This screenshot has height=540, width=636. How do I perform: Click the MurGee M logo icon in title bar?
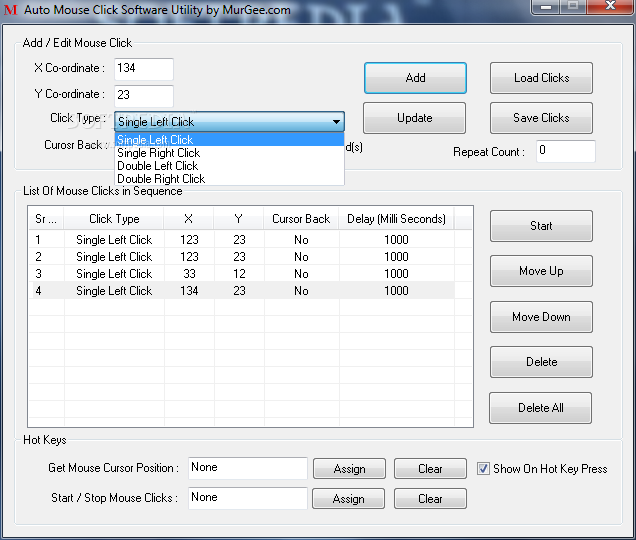tap(11, 9)
